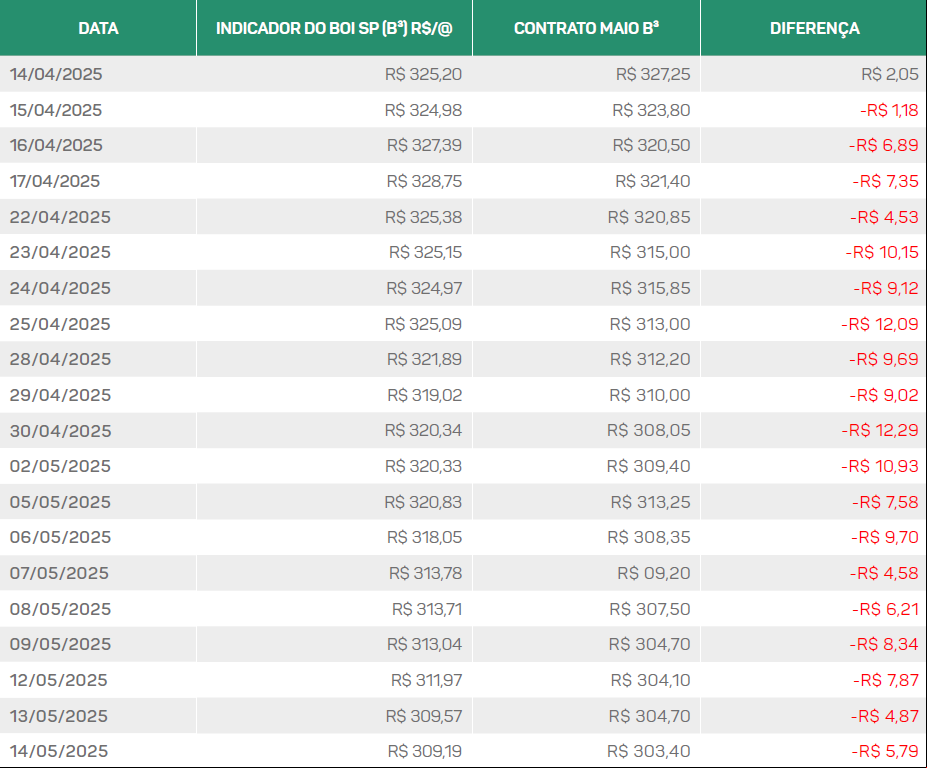Select the R$ 312,20 contract value
927x768 pixels.
[x=650, y=359]
